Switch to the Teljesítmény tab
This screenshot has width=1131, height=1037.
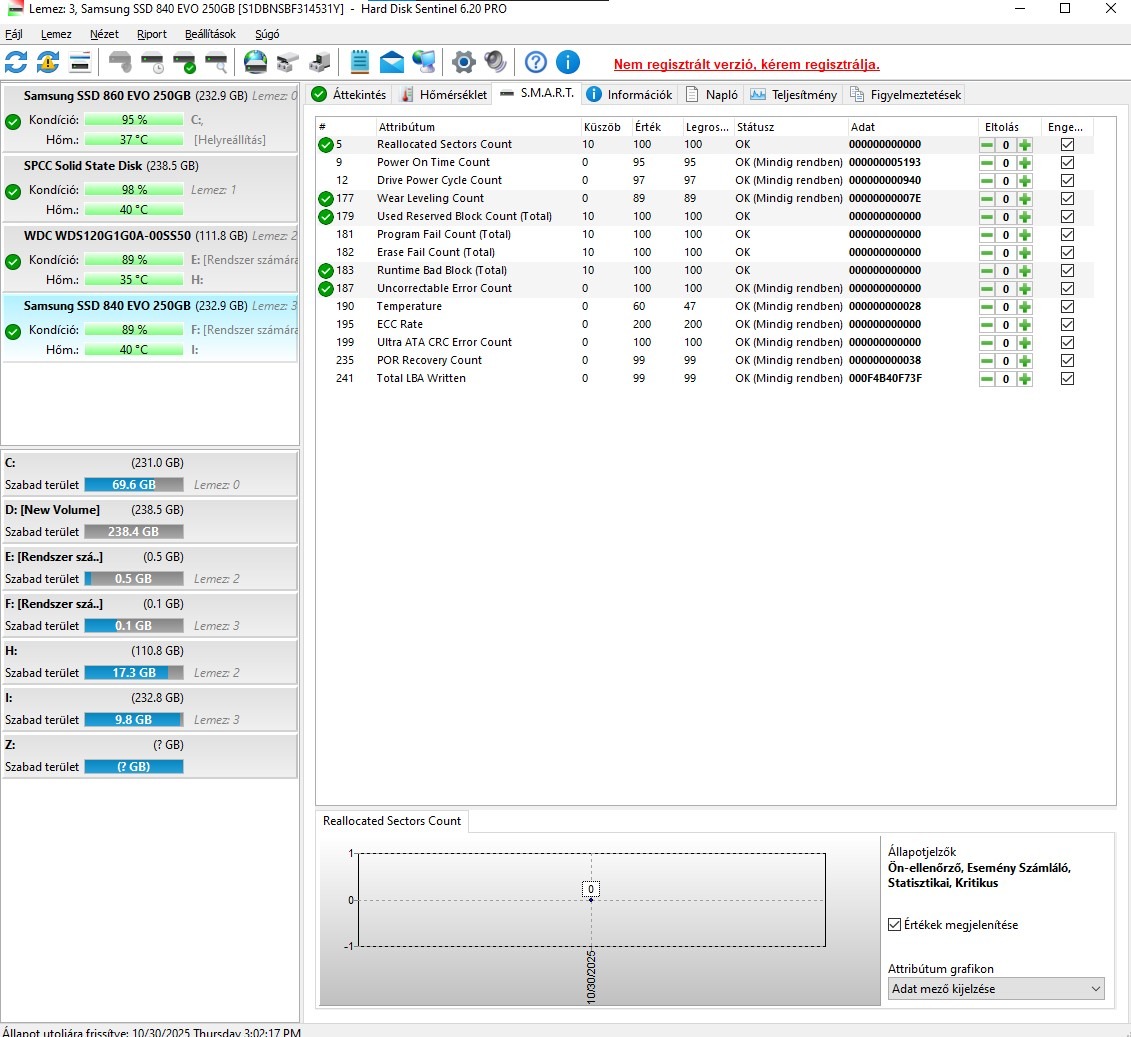coord(794,94)
